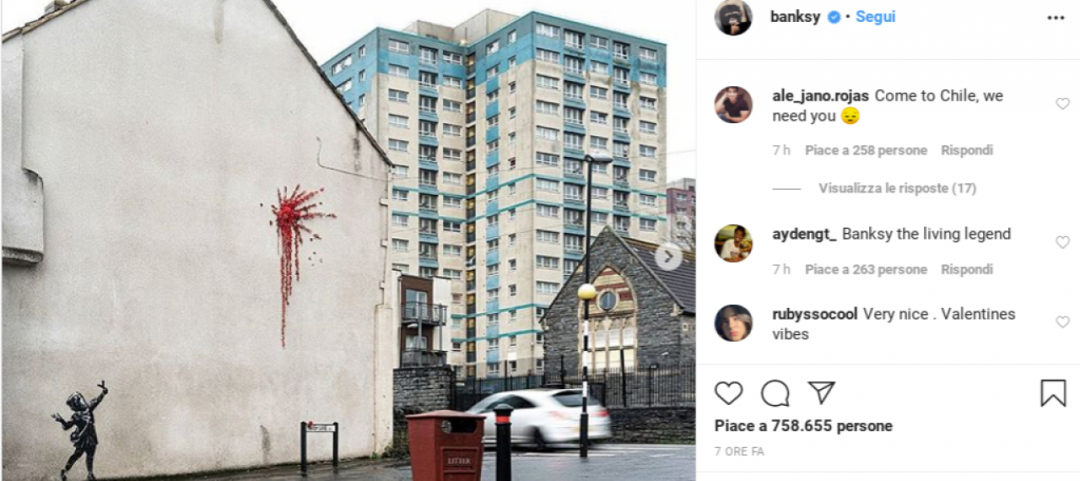Image resolution: width=1080 pixels, height=481 pixels.
Task: Go to next photo with carousel arrow
Action: (668, 257)
